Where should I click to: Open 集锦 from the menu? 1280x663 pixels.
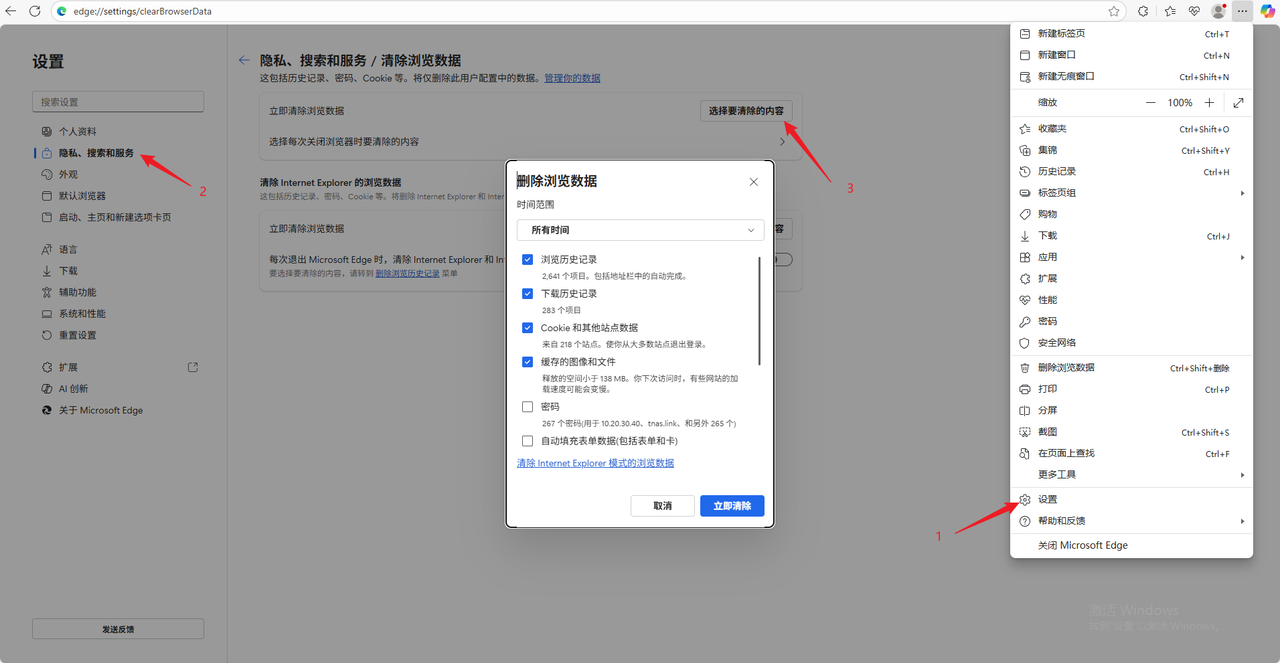1131,150
